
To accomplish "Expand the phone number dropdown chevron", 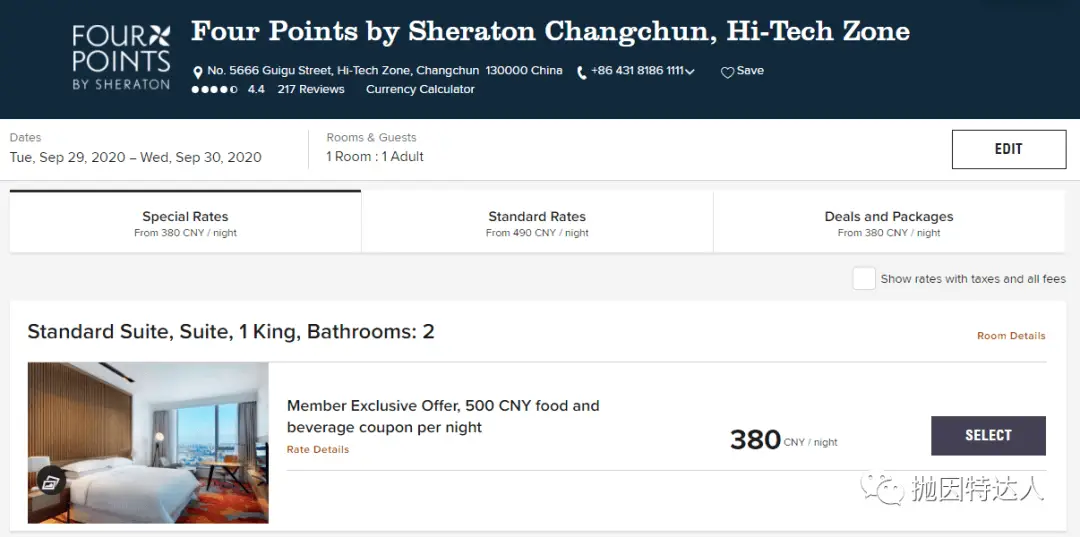I will (690, 72).
